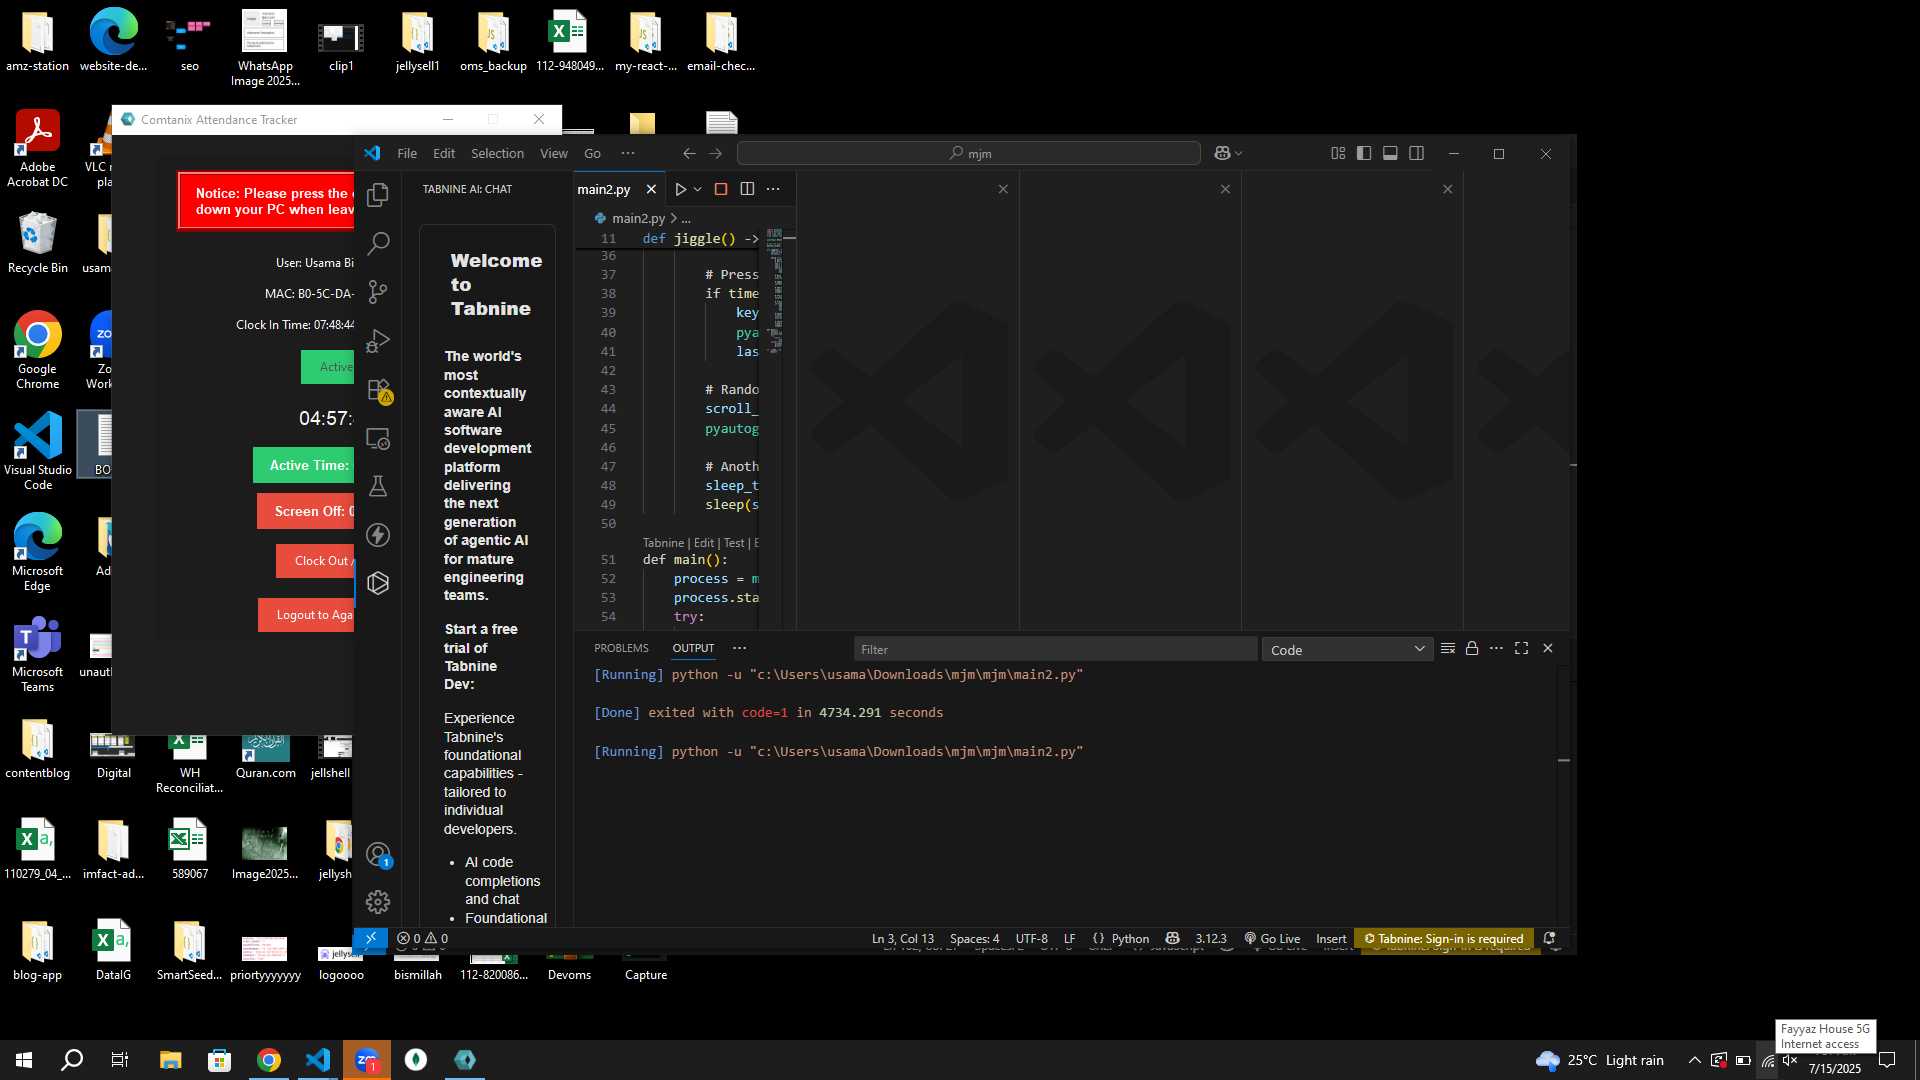Click the editor minimap
This screenshot has width=1920, height=1080.
[x=774, y=290]
